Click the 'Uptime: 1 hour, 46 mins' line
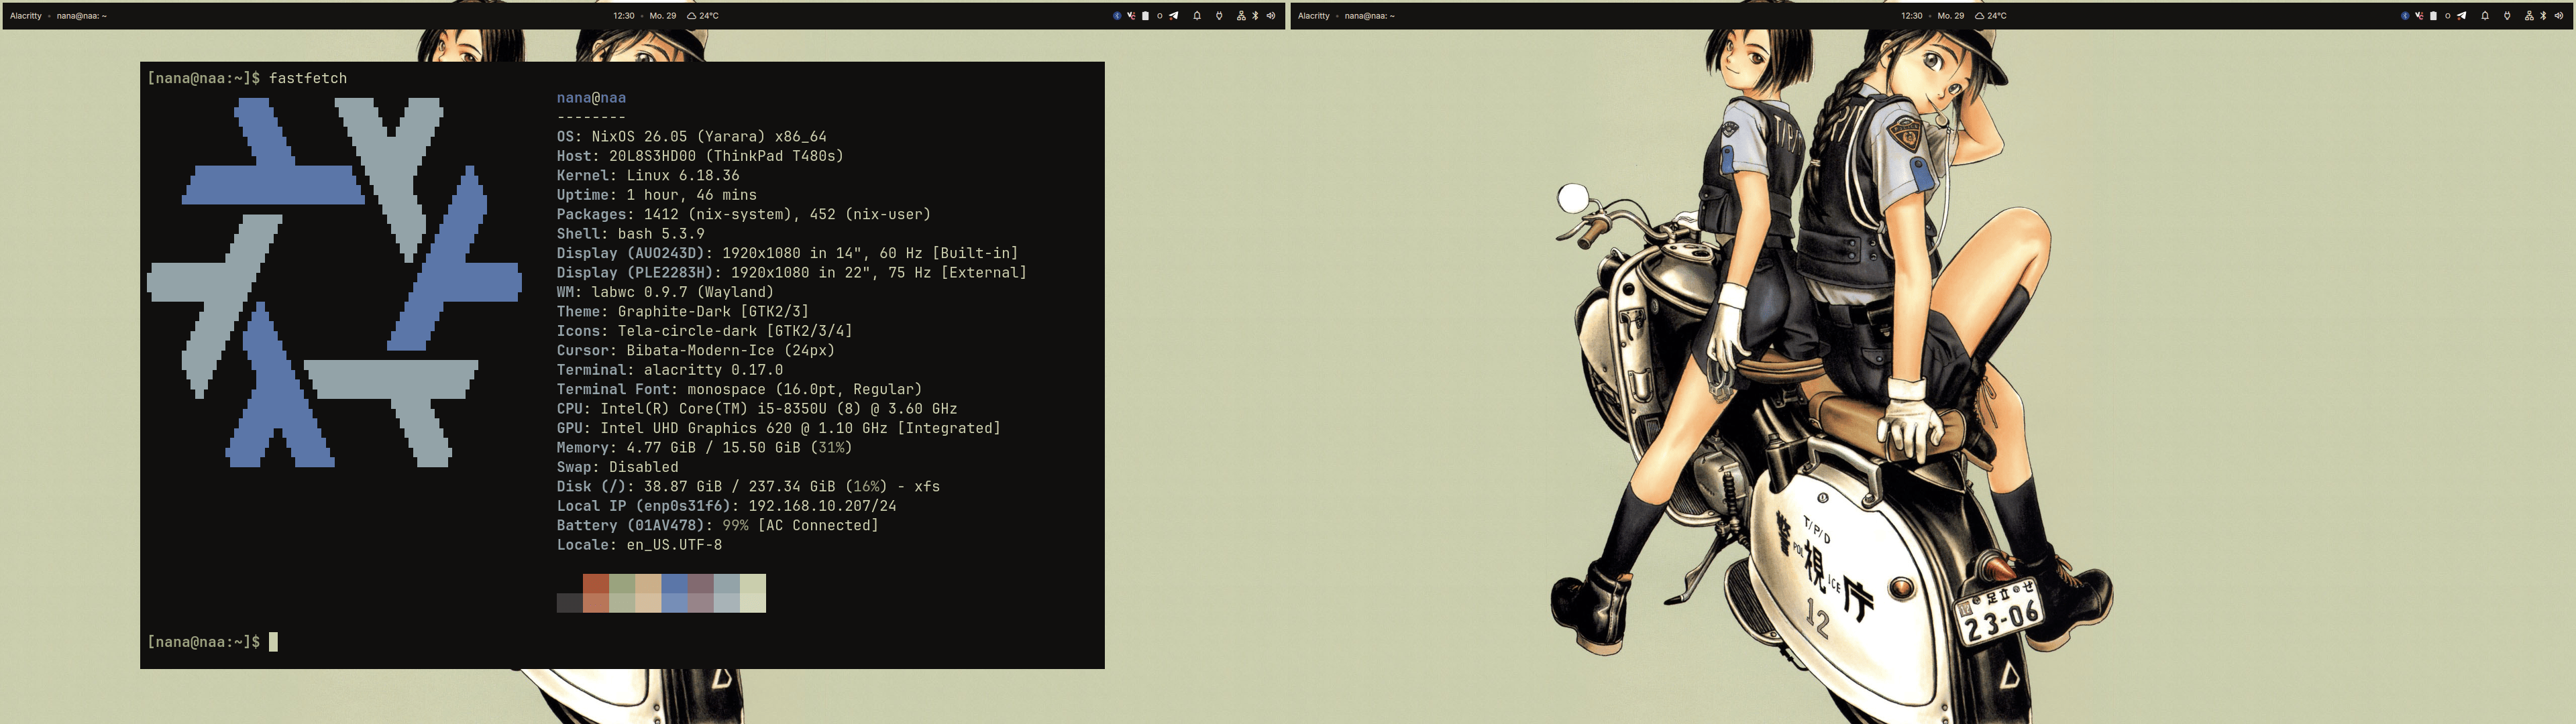 click(657, 195)
